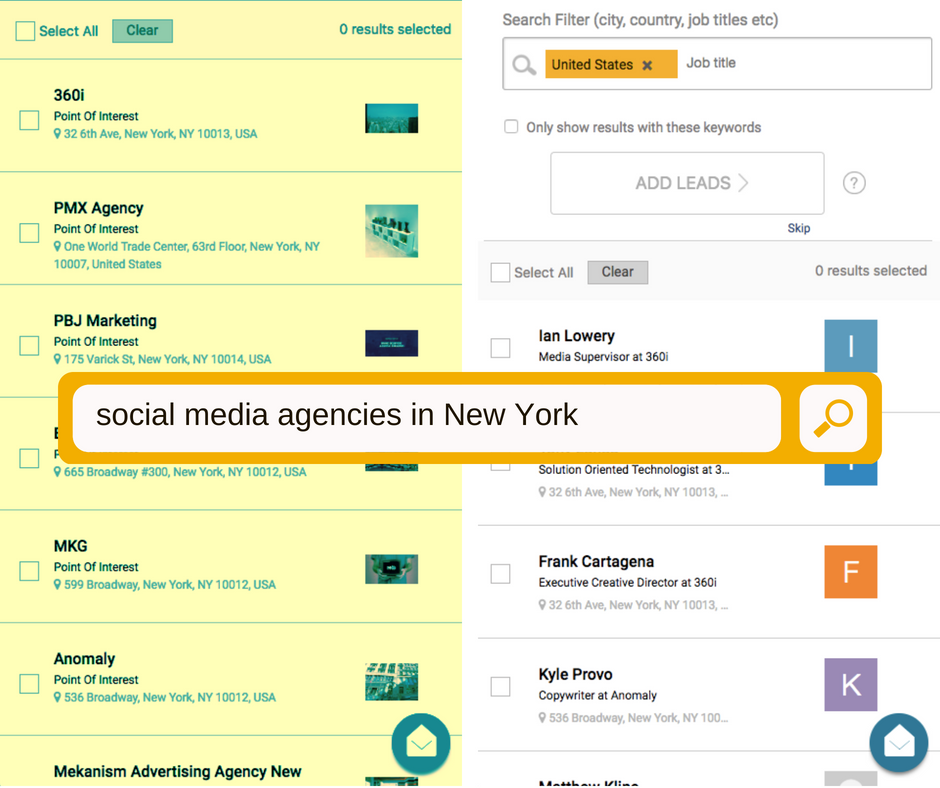Select the 360i company checkbox
940x788 pixels.
click(x=29, y=120)
